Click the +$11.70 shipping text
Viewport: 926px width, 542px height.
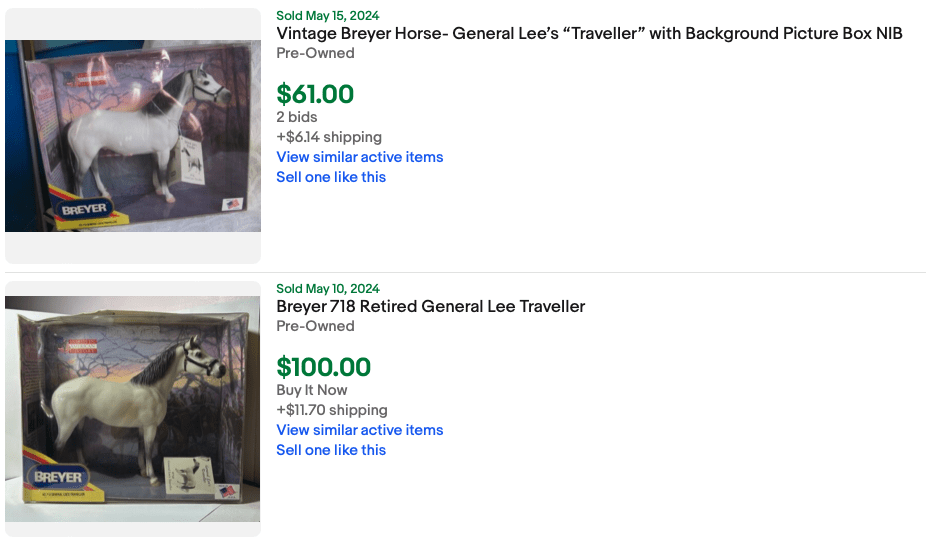[332, 410]
